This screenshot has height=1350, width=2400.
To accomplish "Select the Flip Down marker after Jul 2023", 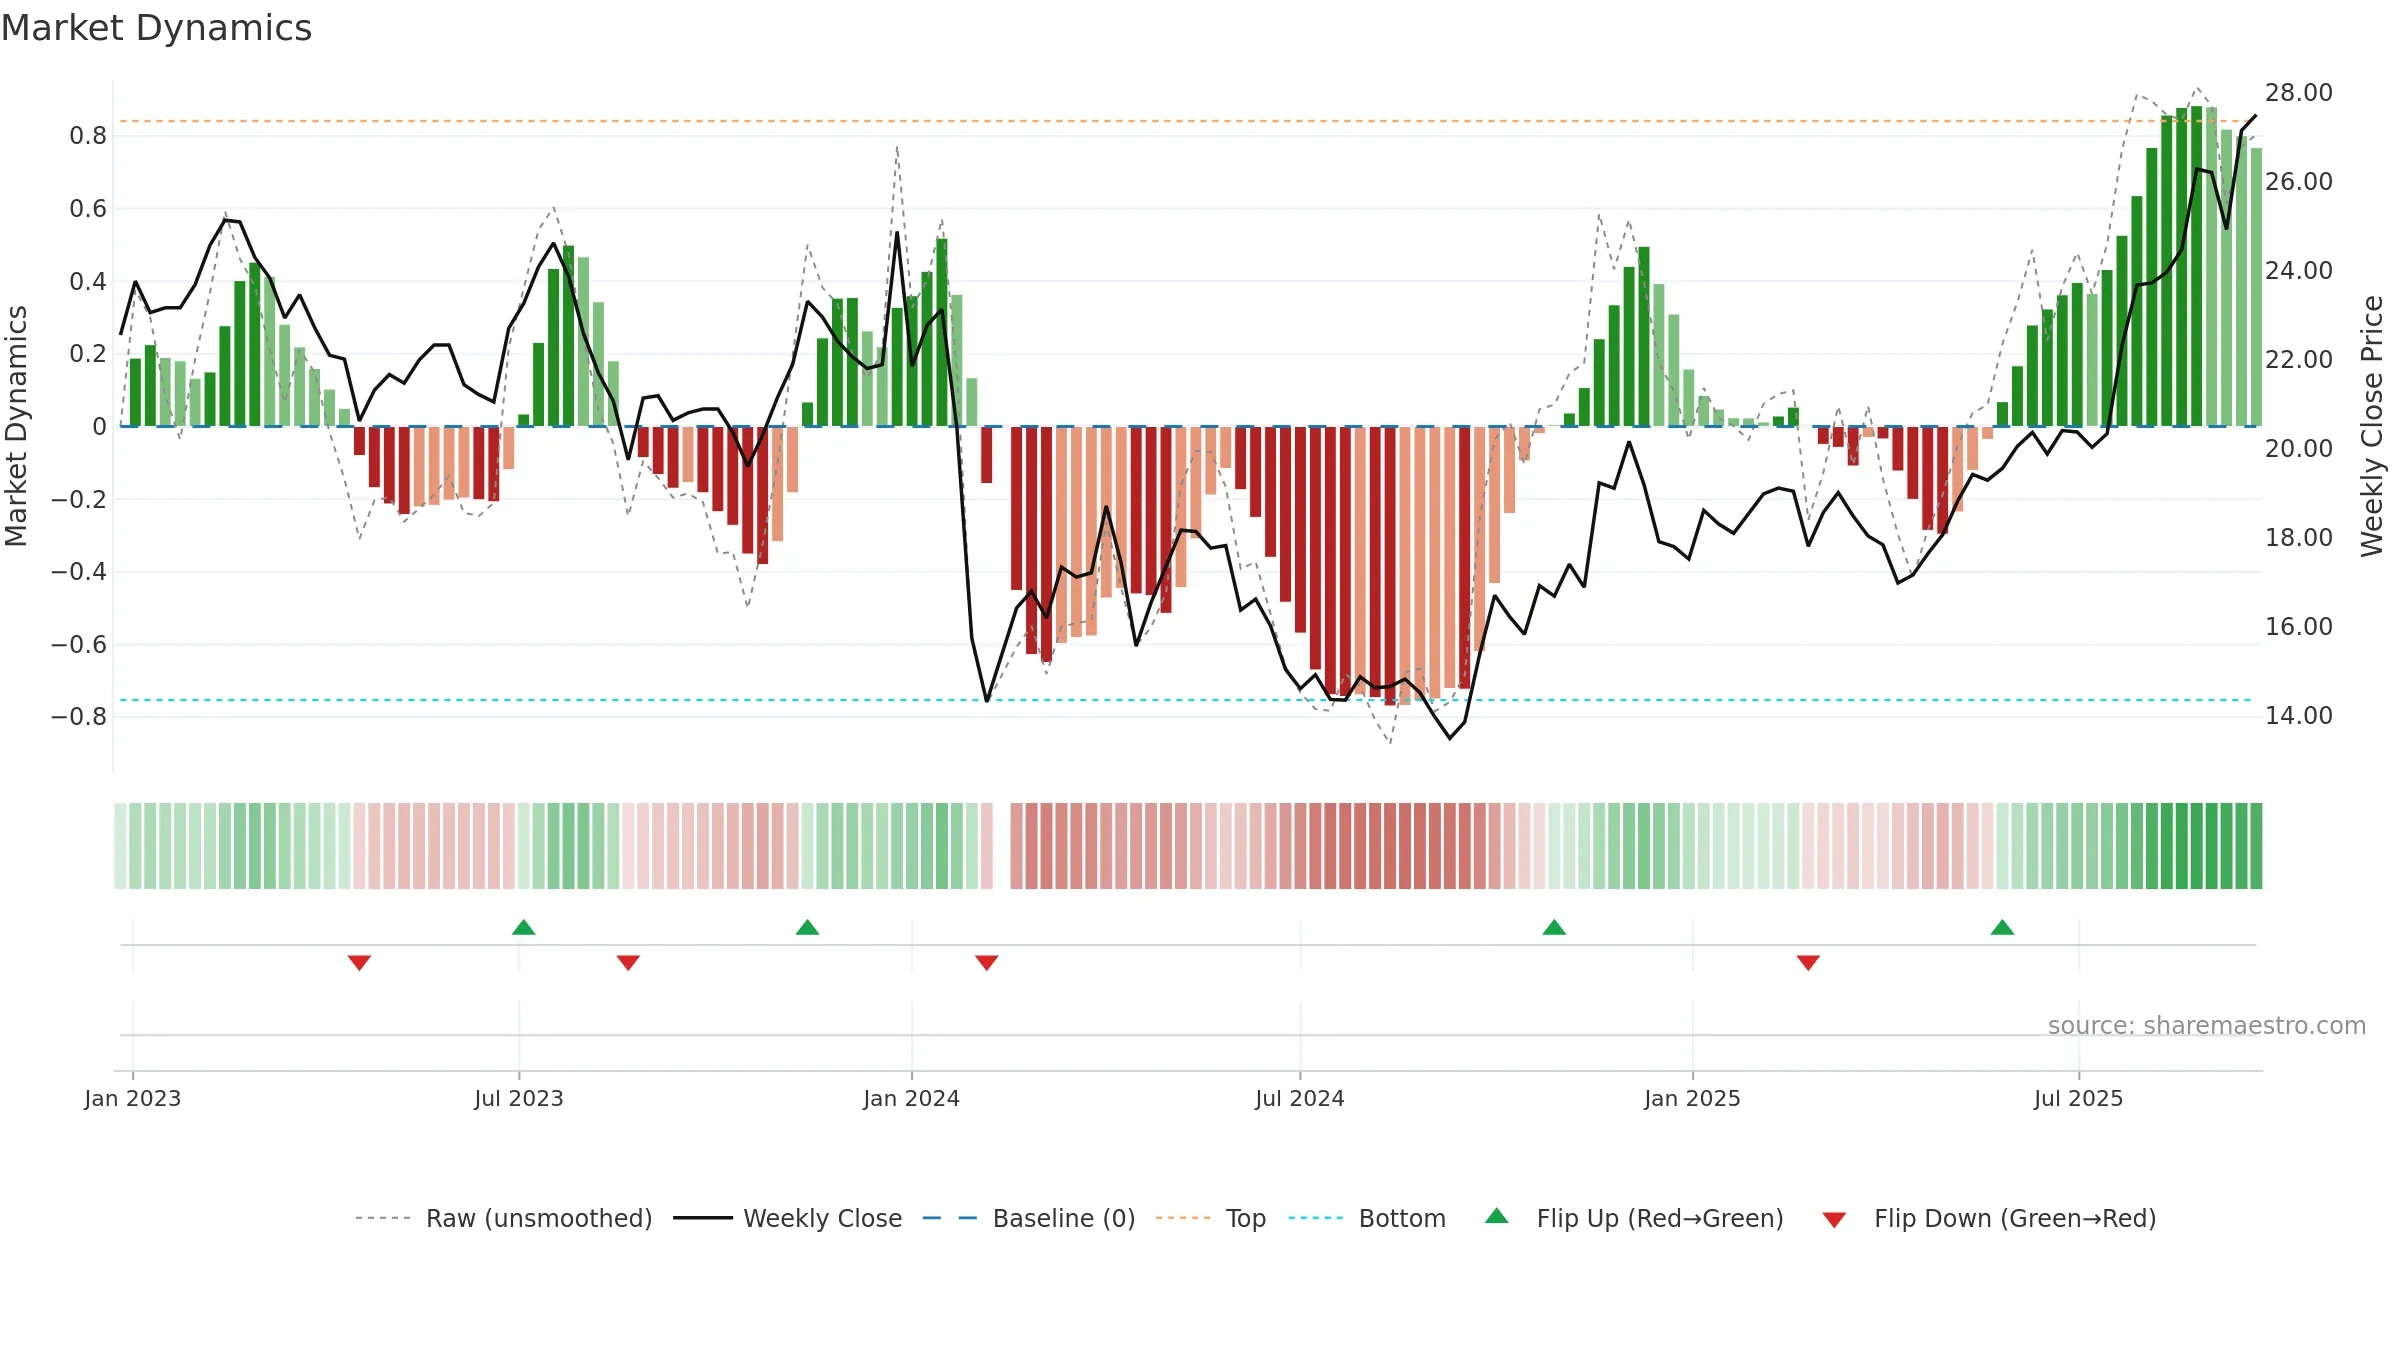I will [628, 962].
